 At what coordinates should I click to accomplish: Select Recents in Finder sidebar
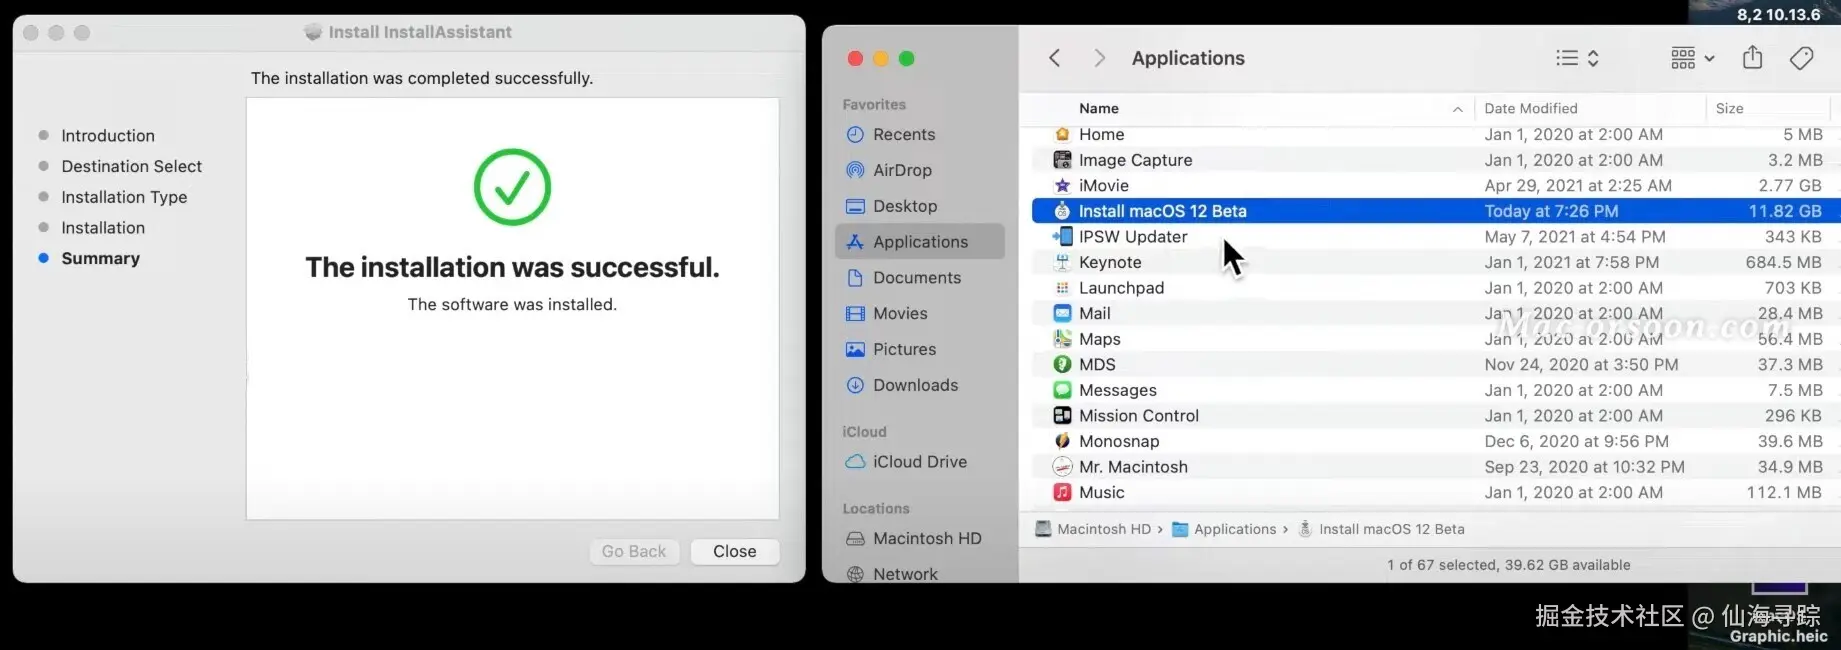tap(903, 134)
